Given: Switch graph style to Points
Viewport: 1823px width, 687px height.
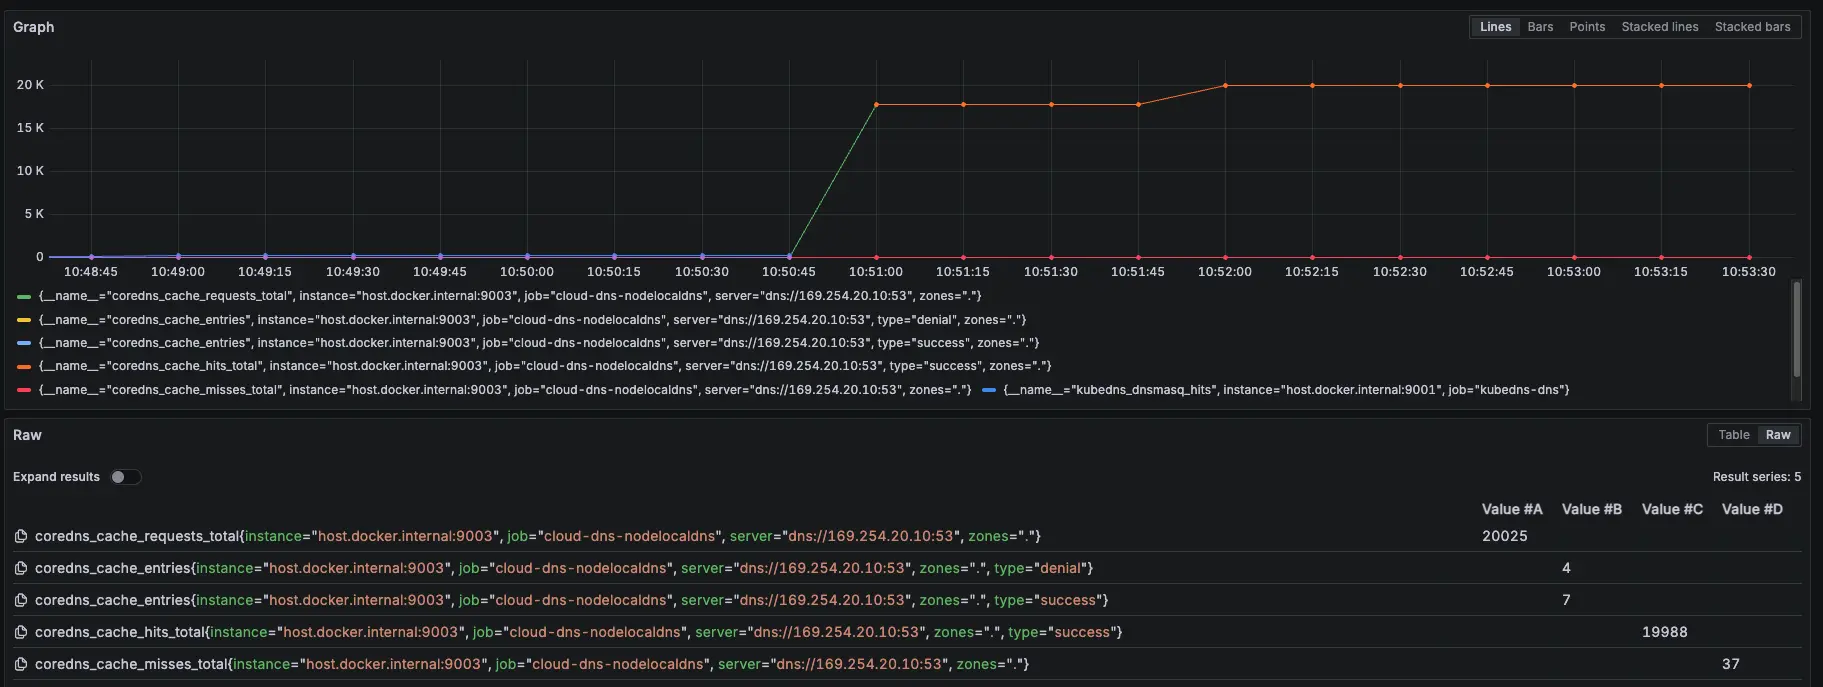Looking at the screenshot, I should point(1587,27).
